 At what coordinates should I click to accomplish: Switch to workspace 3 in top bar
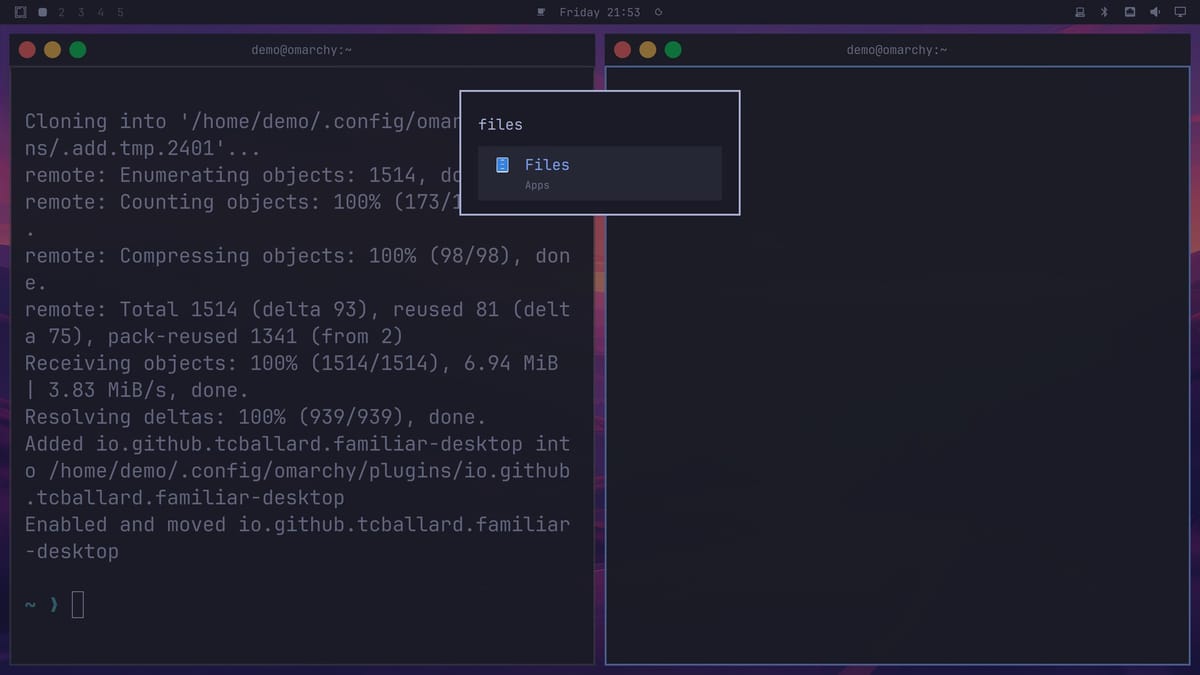(81, 12)
